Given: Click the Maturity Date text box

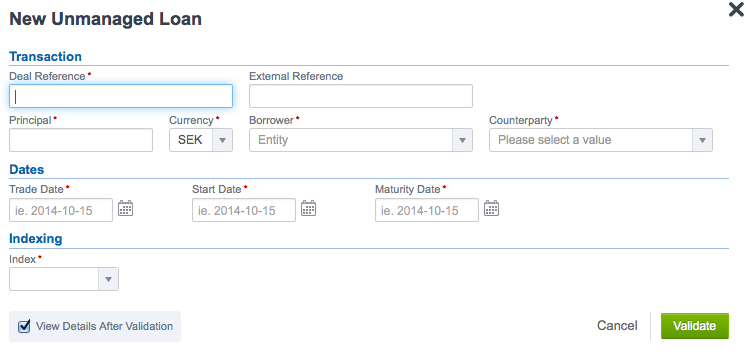Looking at the screenshot, I should (x=427, y=210).
